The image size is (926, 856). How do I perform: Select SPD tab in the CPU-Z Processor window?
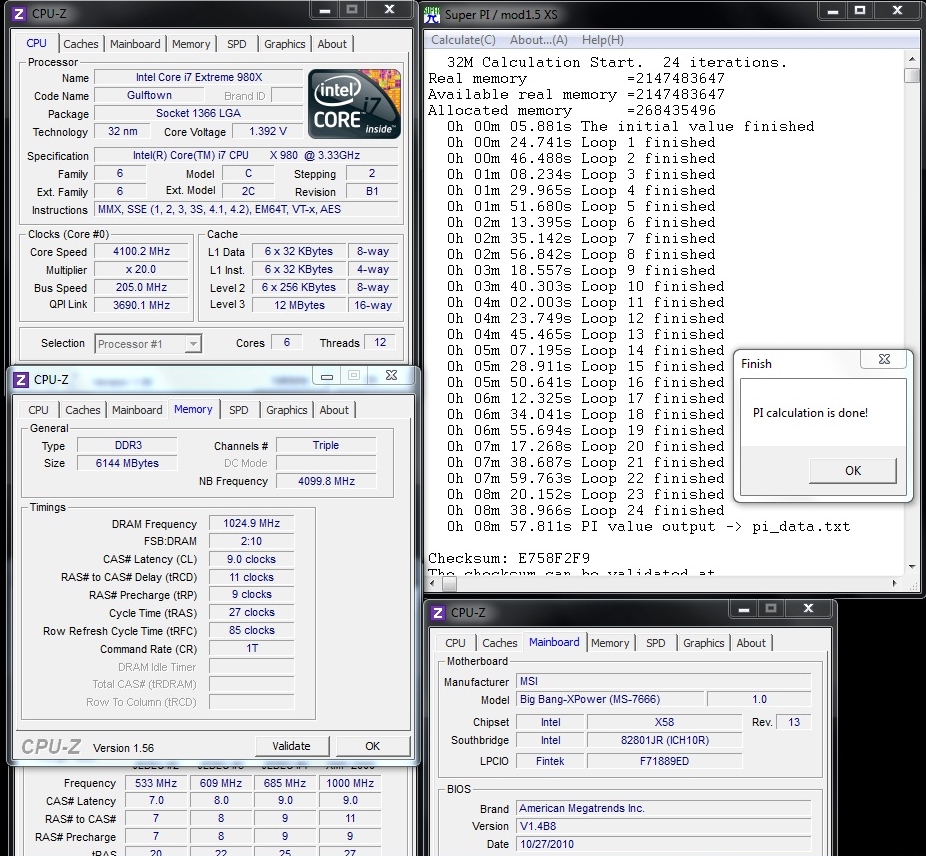click(236, 44)
